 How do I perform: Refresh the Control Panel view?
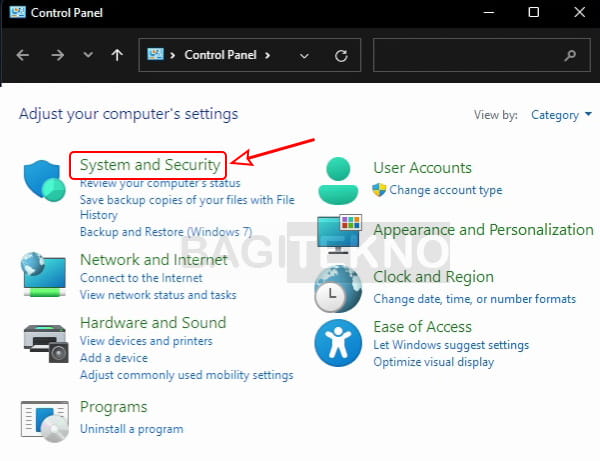341,56
